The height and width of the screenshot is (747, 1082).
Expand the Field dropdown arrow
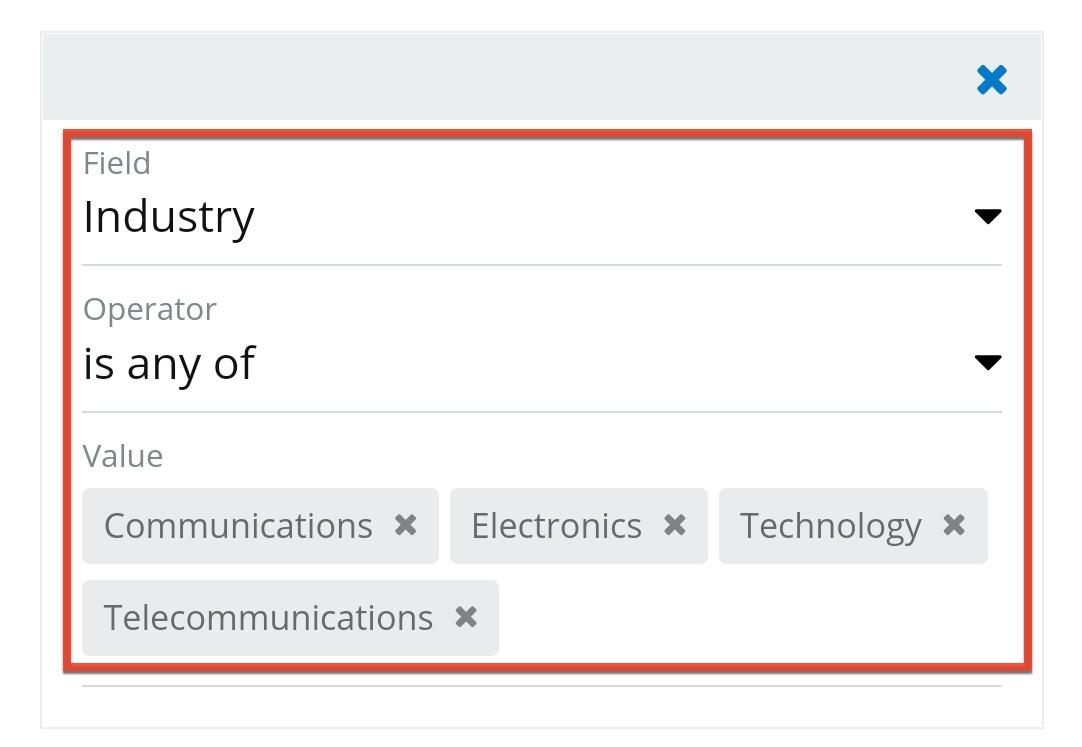[987, 216]
